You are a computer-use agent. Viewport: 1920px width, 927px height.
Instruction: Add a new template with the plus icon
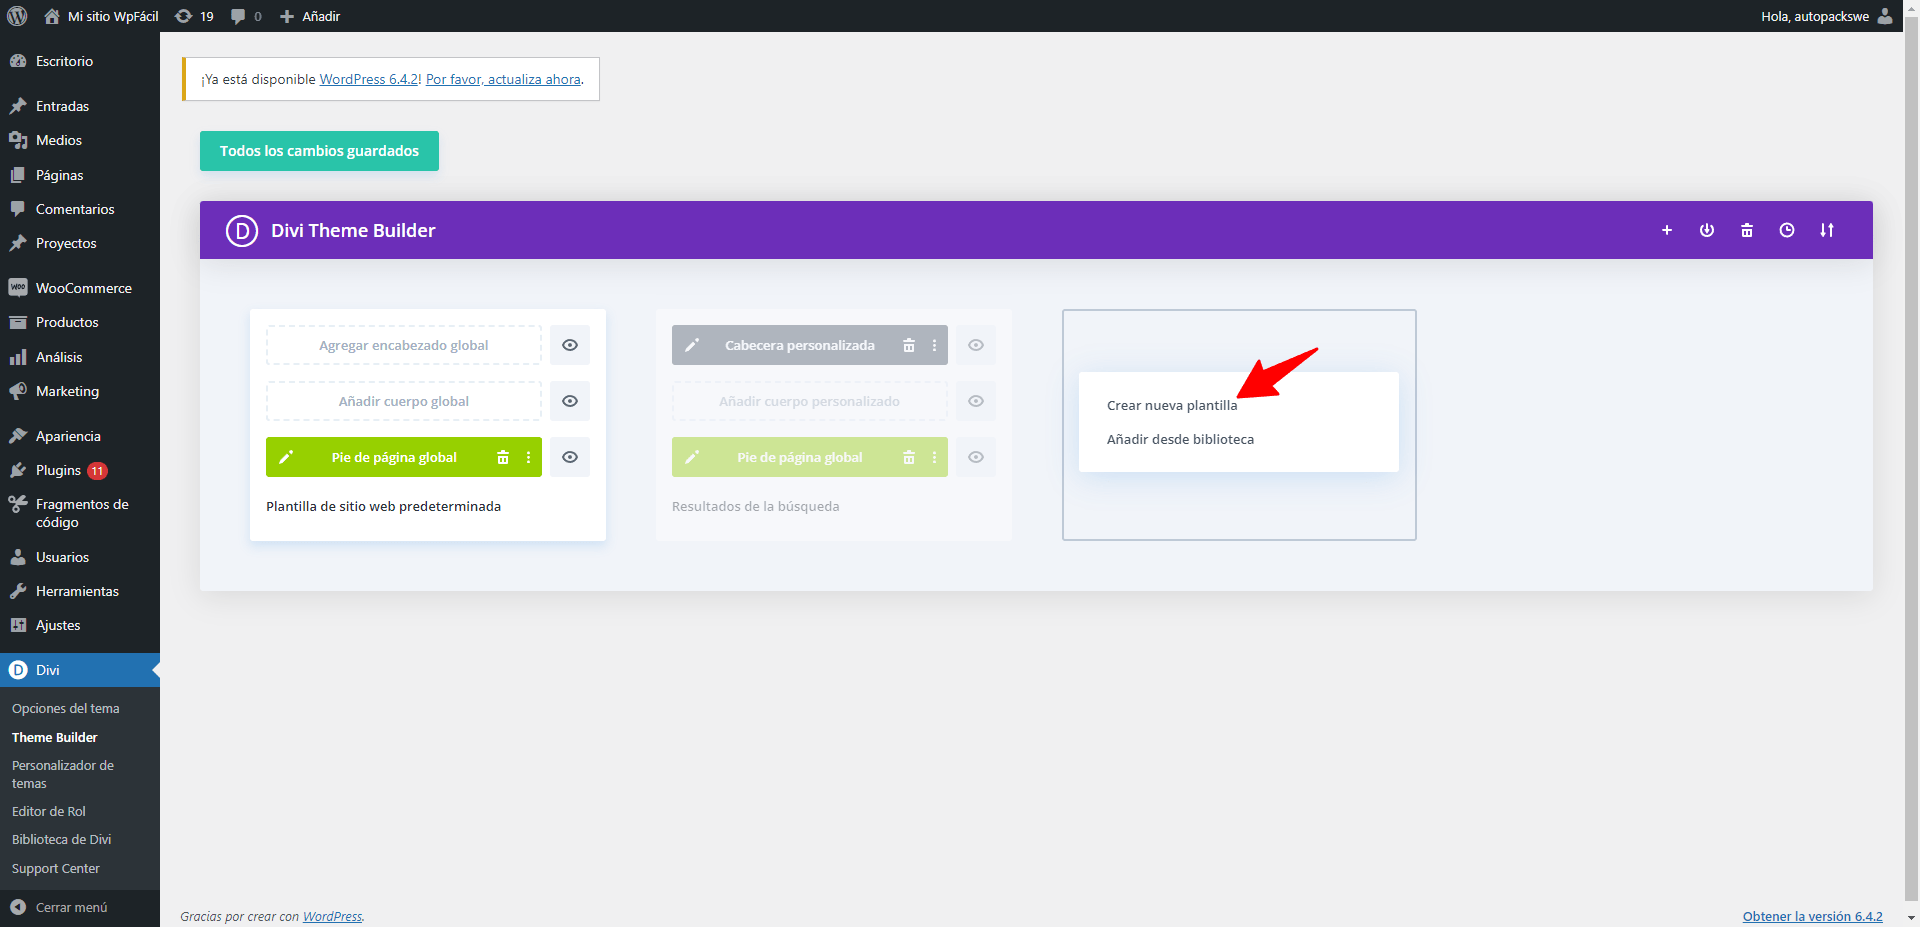click(1667, 230)
